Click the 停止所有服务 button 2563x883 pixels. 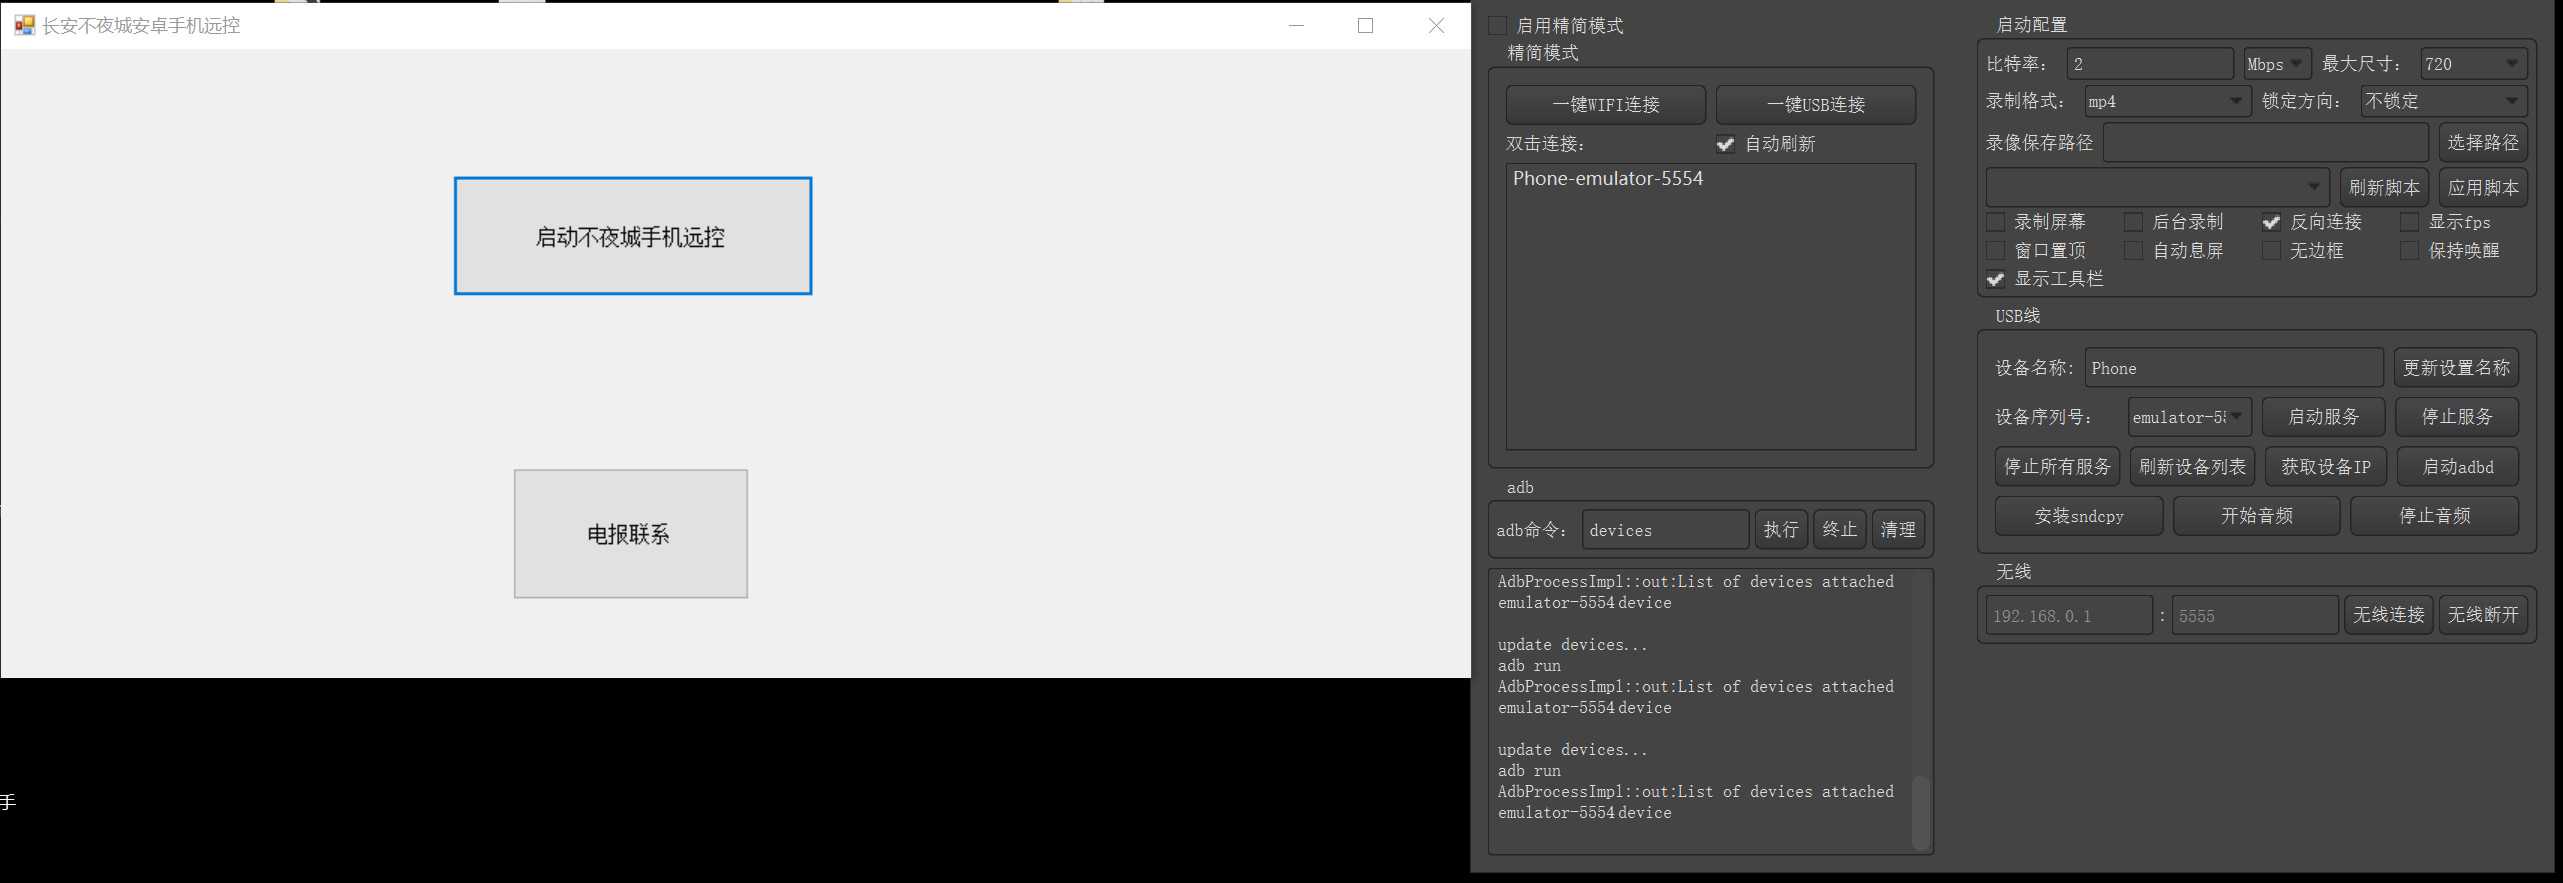coord(2057,467)
